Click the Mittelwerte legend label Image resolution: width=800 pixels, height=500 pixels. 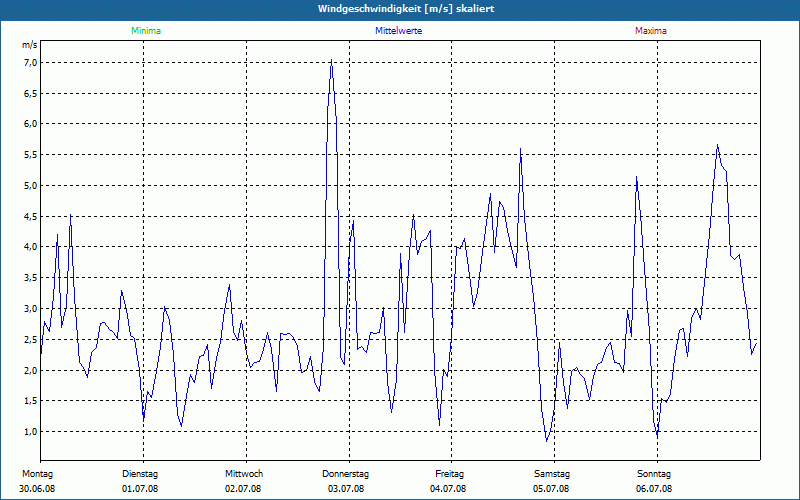tap(398, 31)
